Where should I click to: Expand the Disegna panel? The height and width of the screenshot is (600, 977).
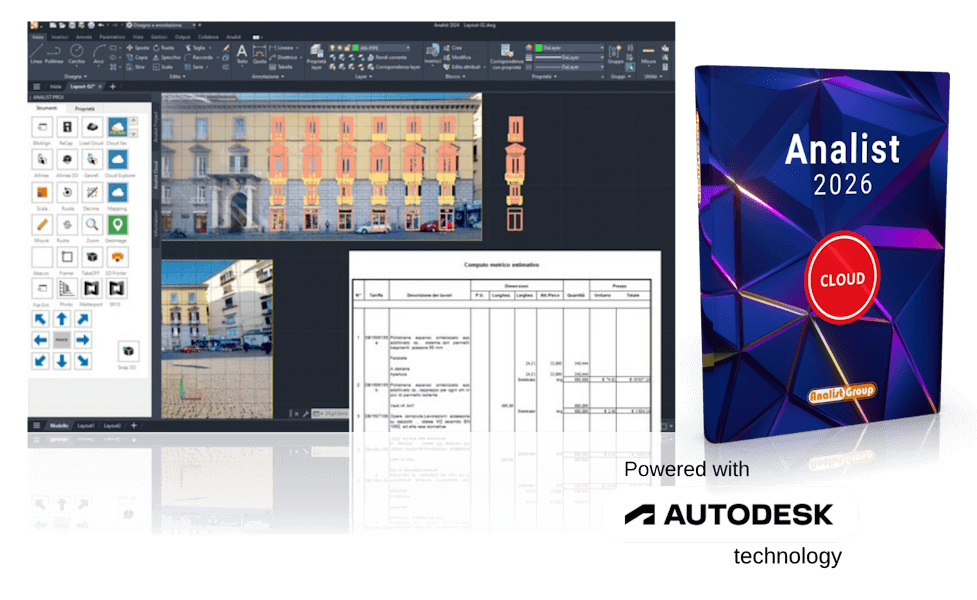[x=75, y=77]
